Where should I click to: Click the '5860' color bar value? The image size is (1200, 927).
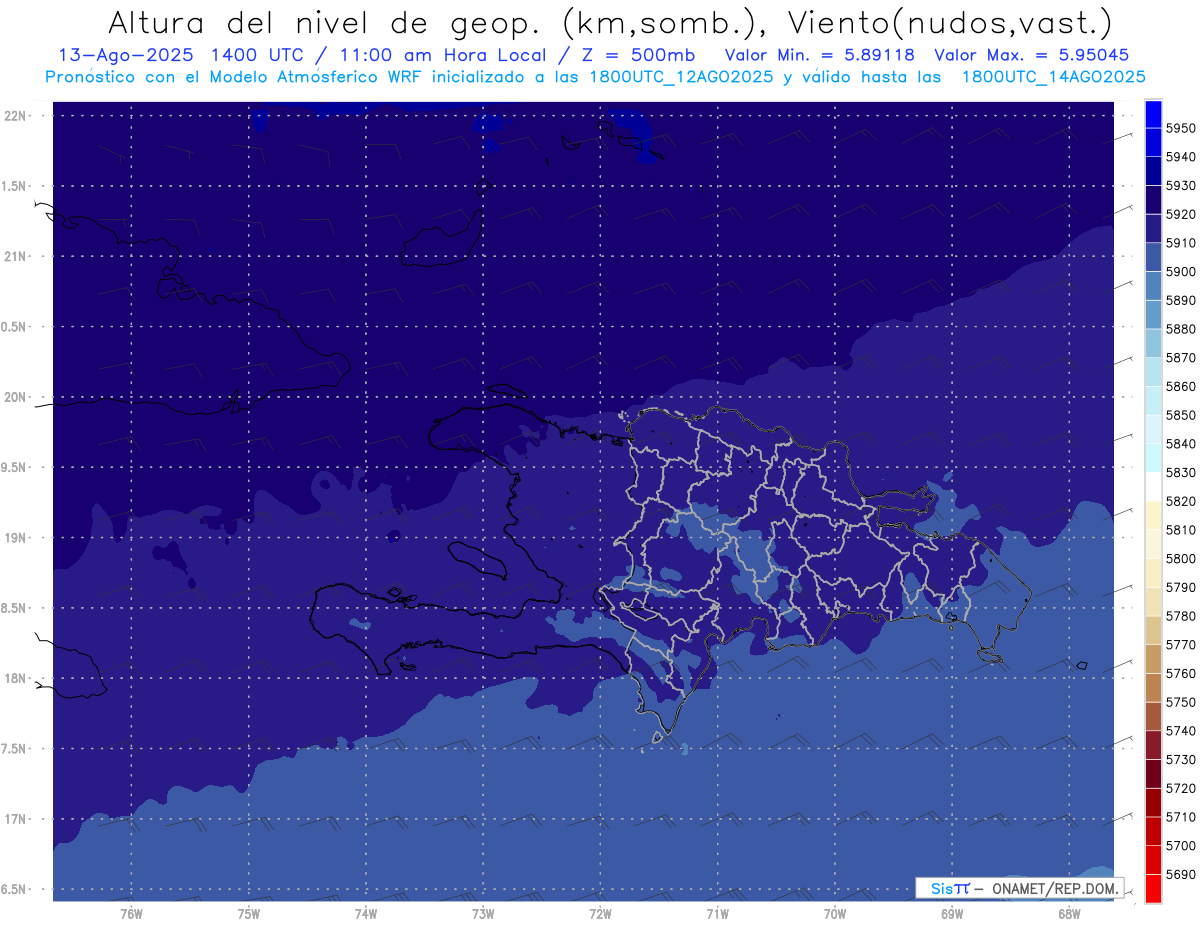coord(1182,386)
